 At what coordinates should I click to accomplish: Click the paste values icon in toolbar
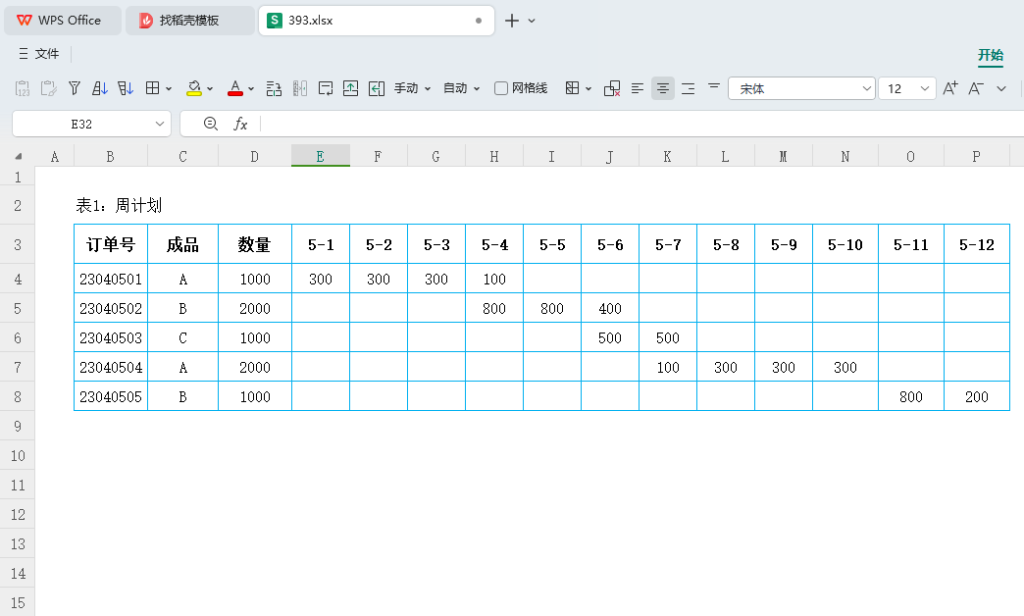[x=22, y=88]
